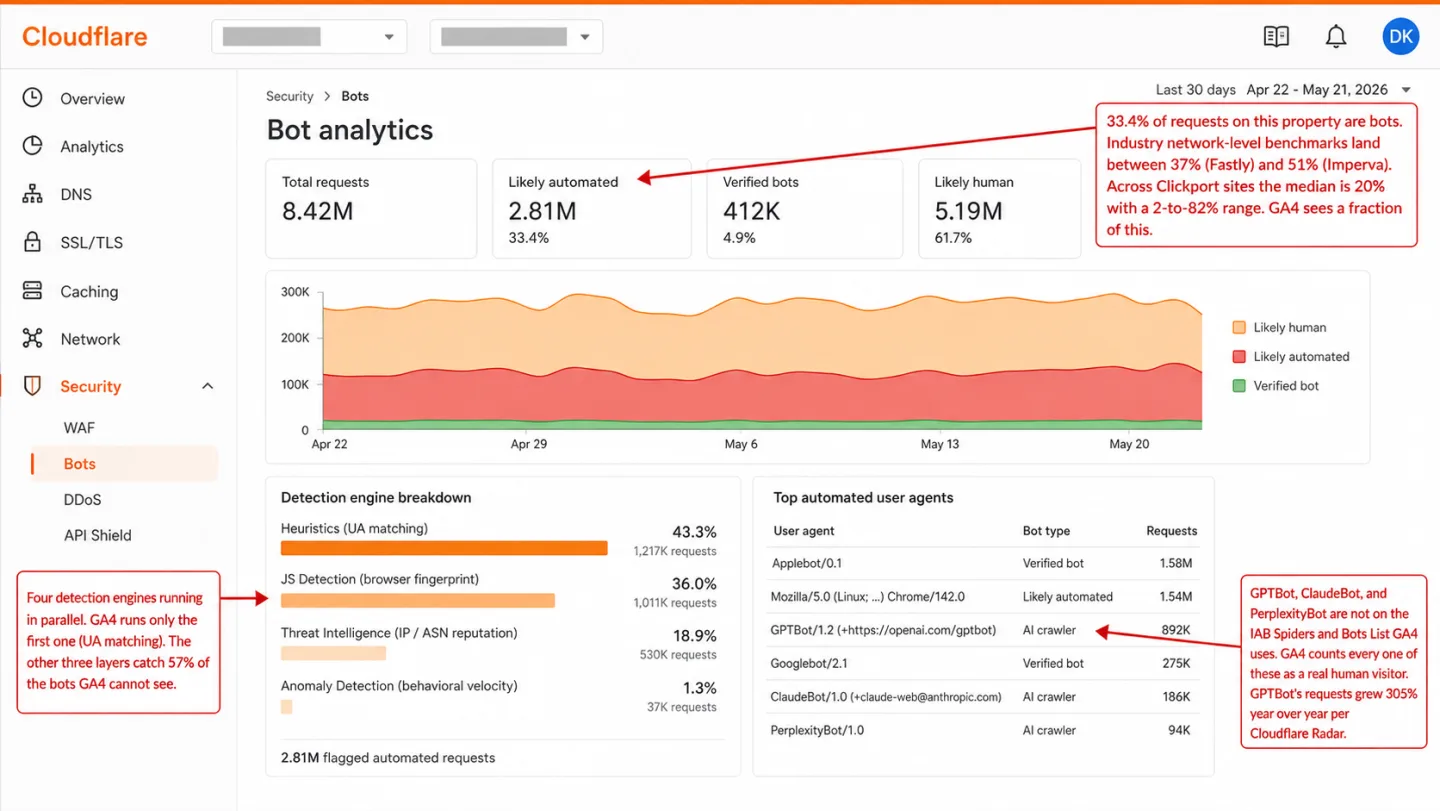Image resolution: width=1440 pixels, height=811 pixels.
Task: Click the Analytics pie chart icon
Action: 33,146
